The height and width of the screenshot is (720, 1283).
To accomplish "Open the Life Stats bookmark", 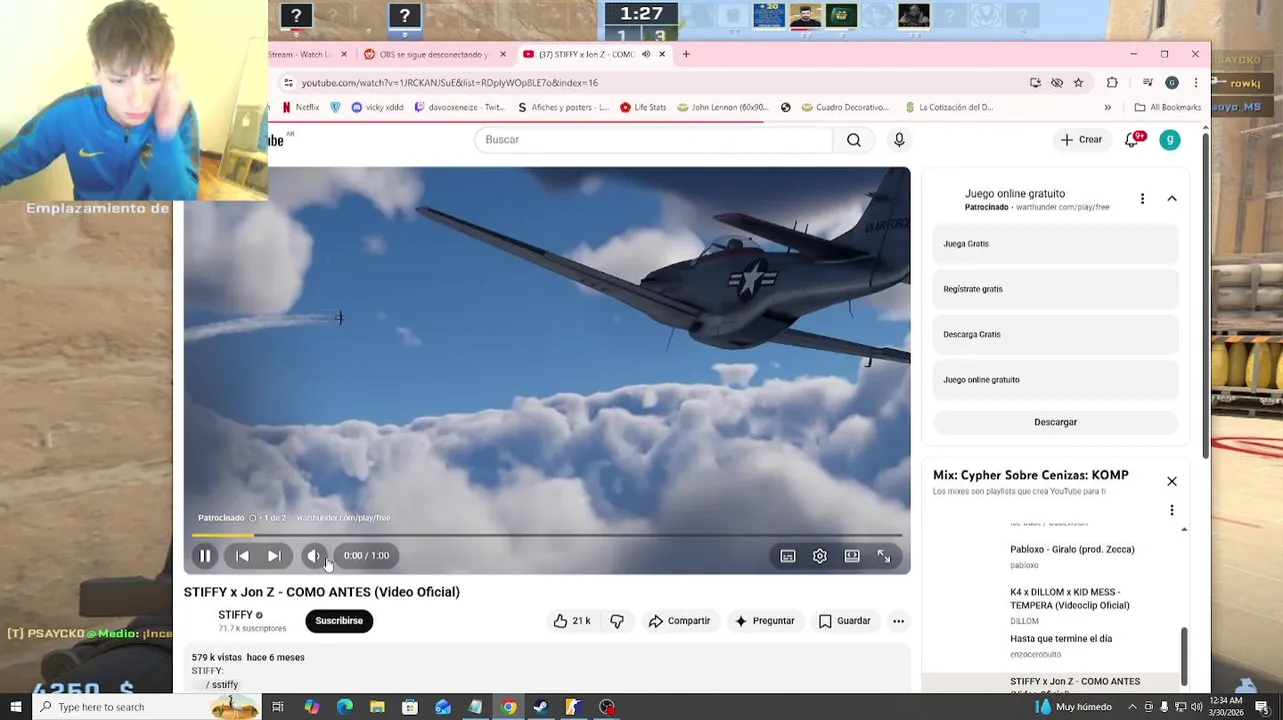I will [643, 107].
